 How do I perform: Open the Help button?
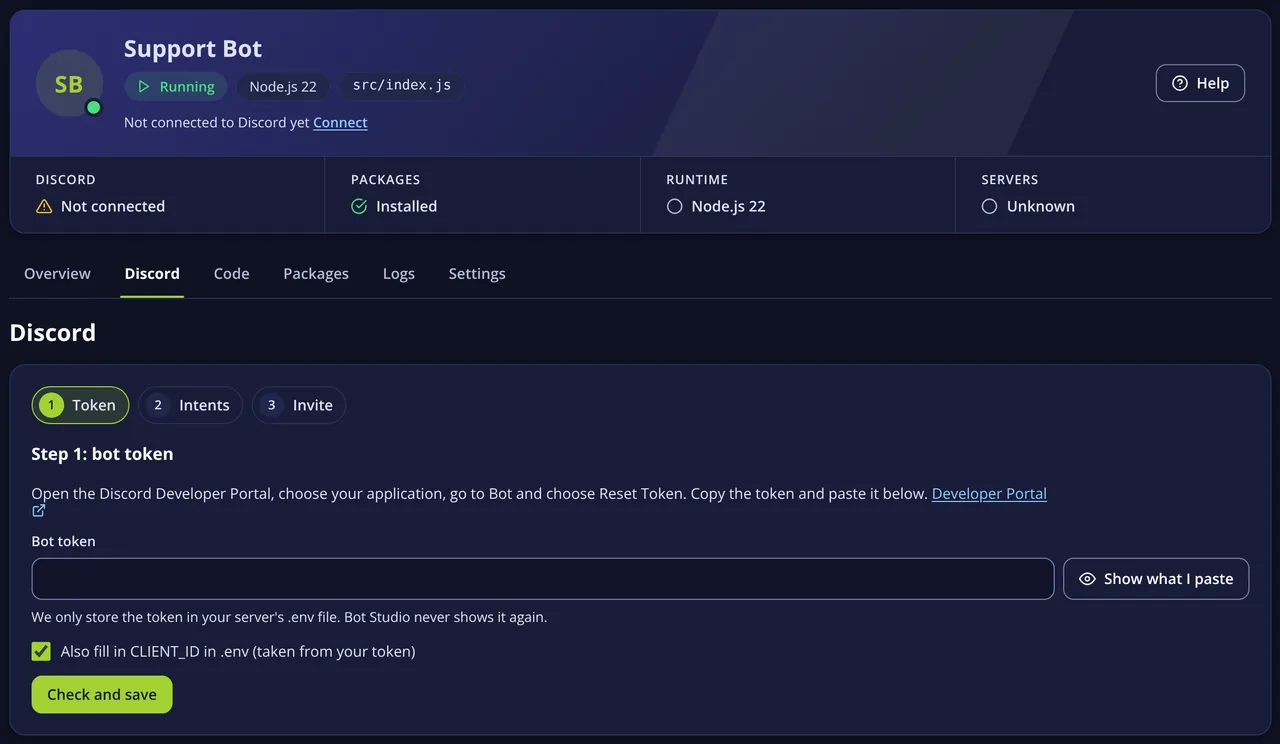coord(1200,83)
